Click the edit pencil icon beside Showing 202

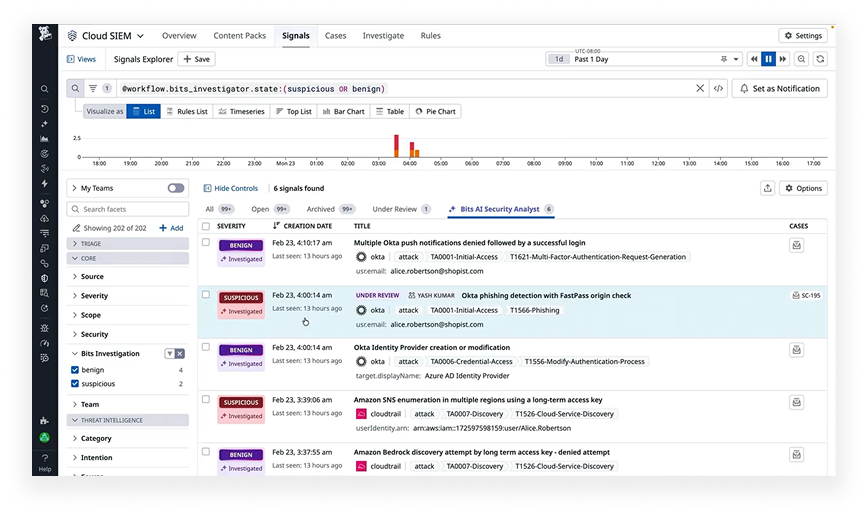pos(76,228)
